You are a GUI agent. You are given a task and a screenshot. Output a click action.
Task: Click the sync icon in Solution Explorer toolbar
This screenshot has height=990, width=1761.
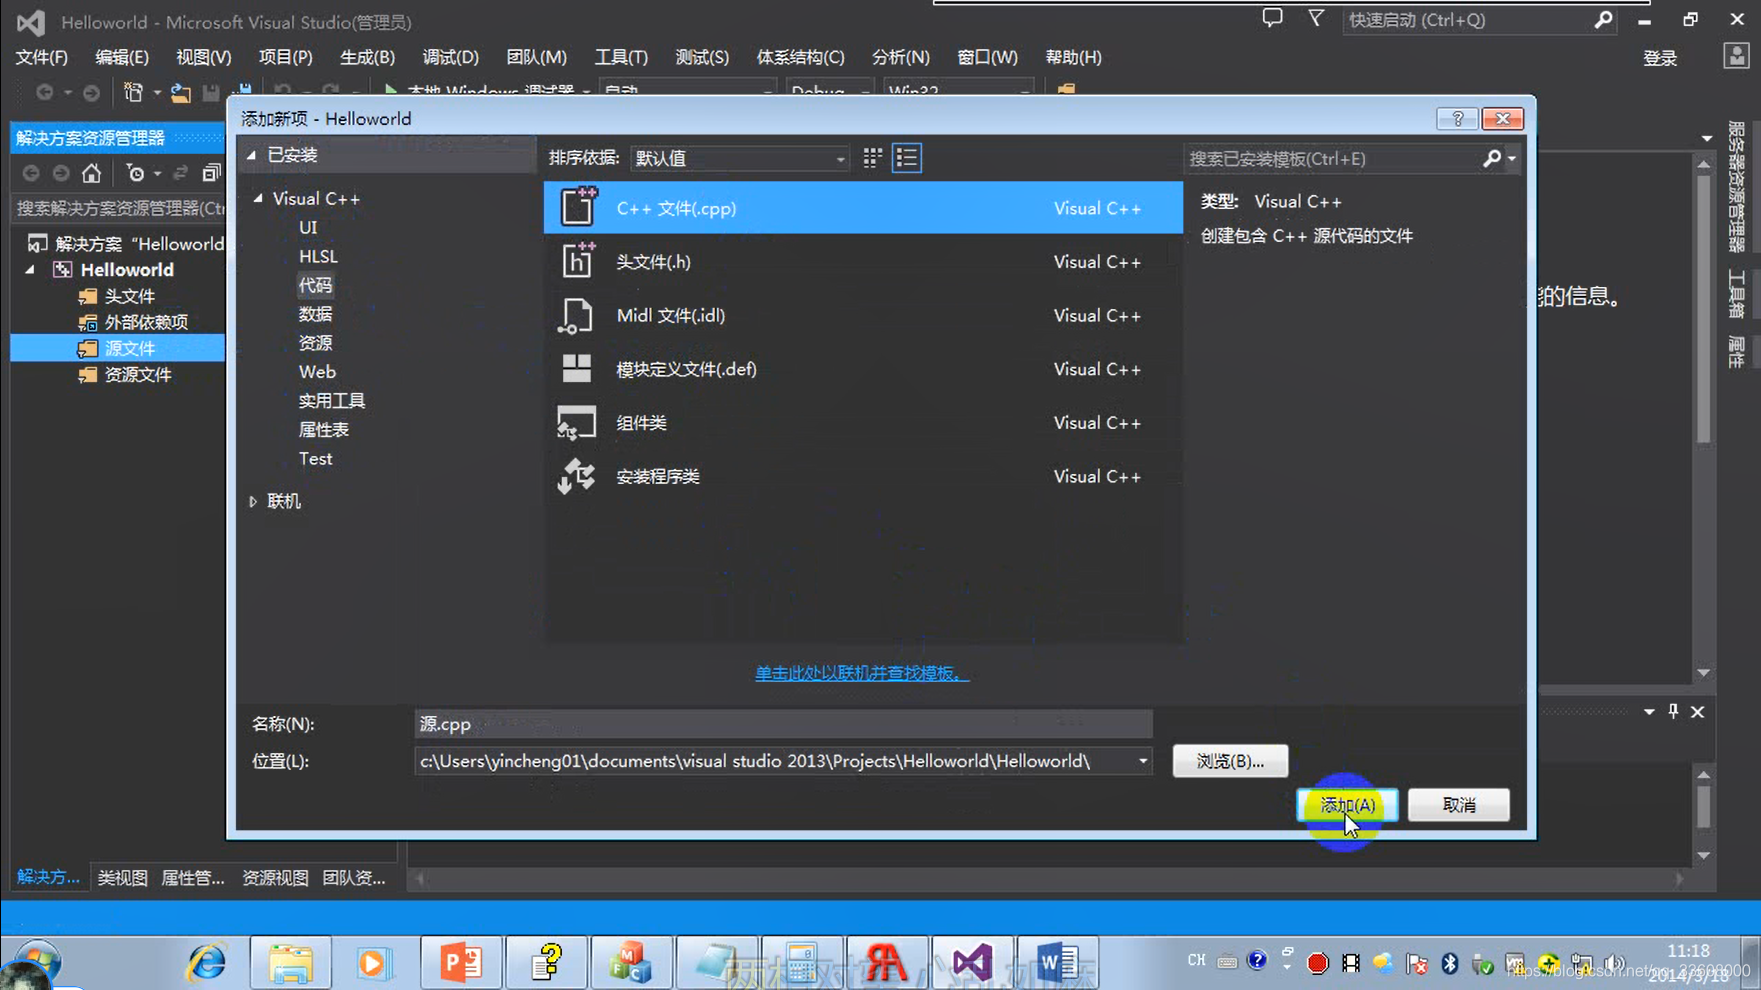[180, 173]
